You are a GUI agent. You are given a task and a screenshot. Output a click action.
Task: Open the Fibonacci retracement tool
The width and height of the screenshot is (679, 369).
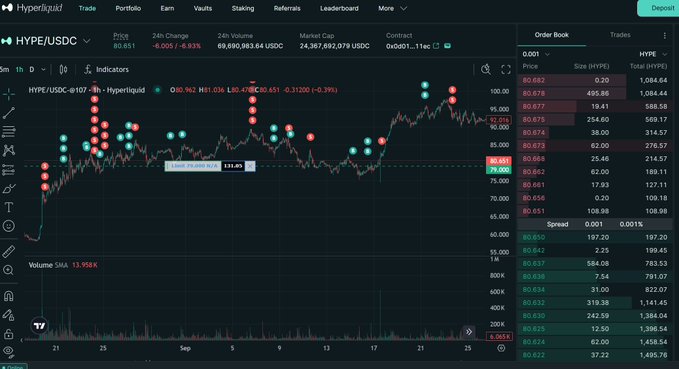pyautogui.click(x=9, y=131)
